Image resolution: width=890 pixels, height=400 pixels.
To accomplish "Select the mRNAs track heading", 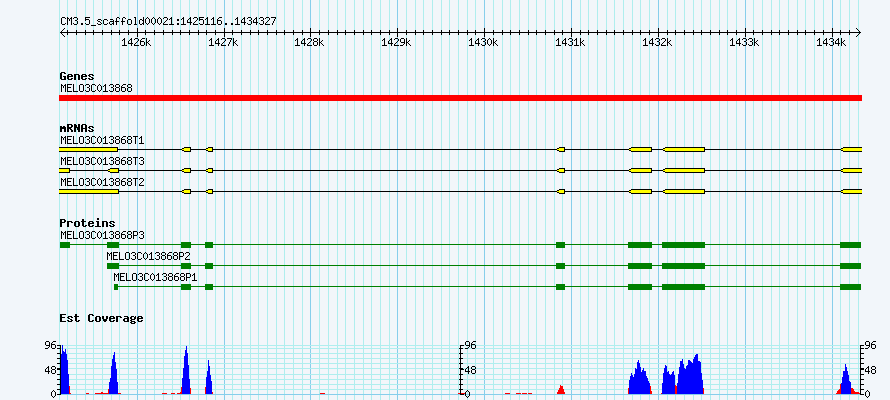I will 77,128.
